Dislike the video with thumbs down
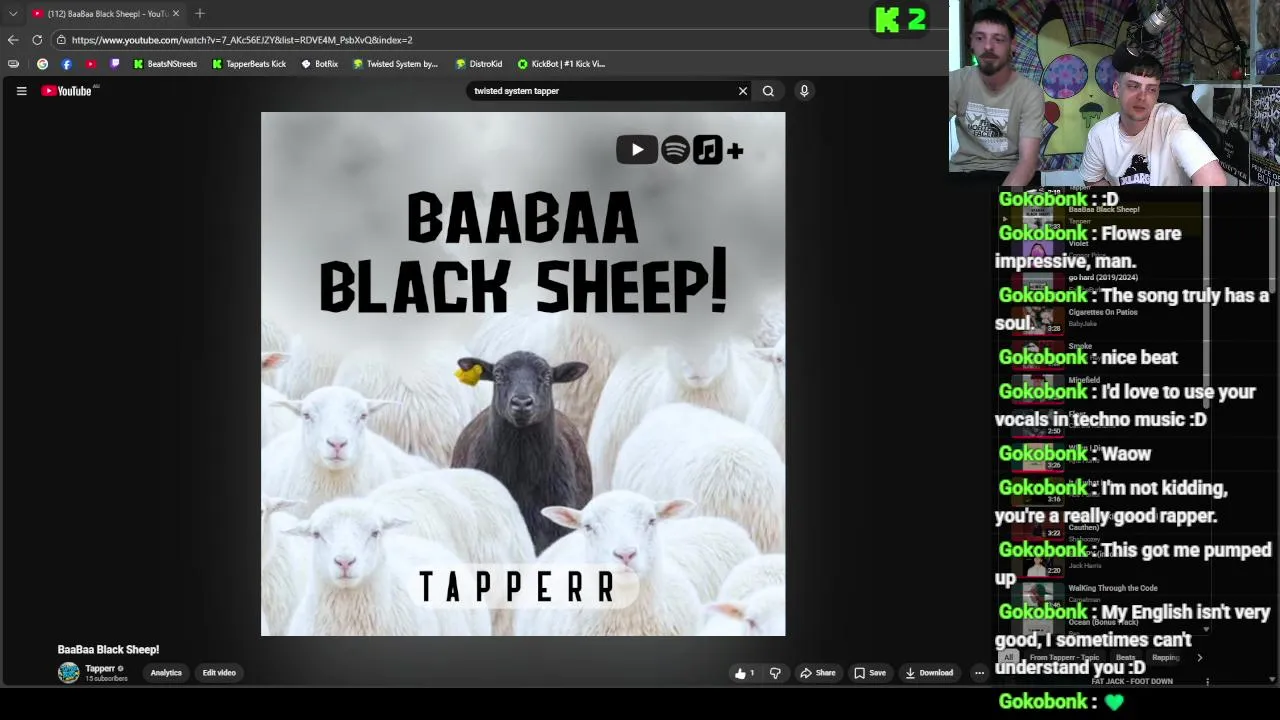 pos(775,673)
